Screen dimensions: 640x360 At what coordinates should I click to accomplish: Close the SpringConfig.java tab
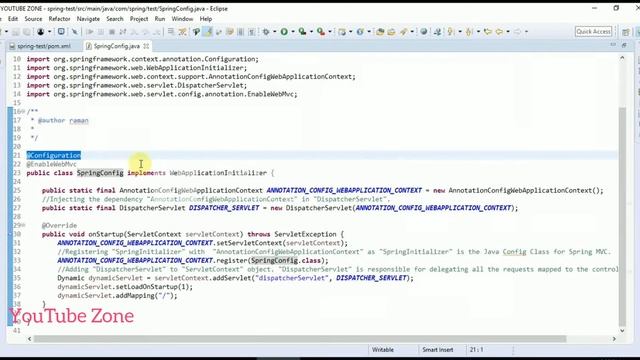pyautogui.click(x=146, y=46)
